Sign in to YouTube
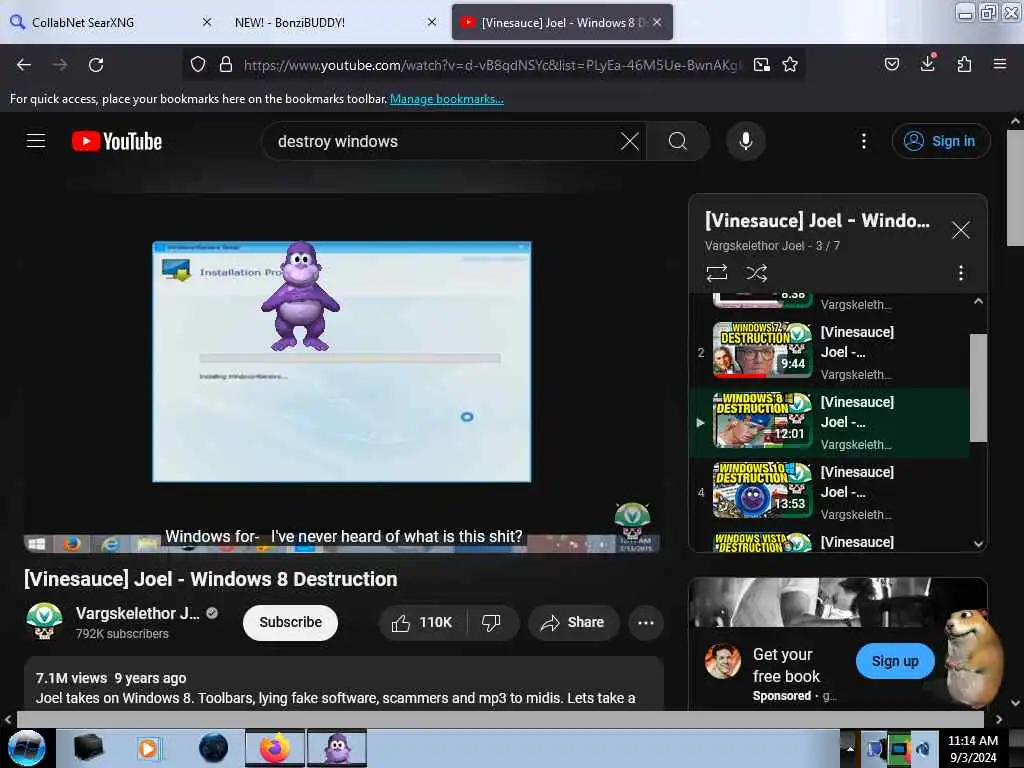The width and height of the screenshot is (1024, 768). pyautogui.click(x=940, y=141)
